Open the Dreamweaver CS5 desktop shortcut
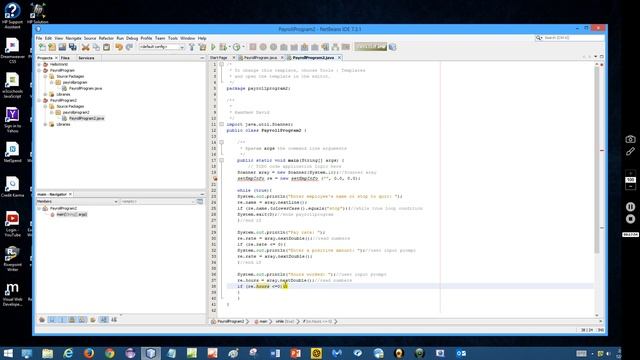Viewport: 640px width, 360px height. (12, 51)
